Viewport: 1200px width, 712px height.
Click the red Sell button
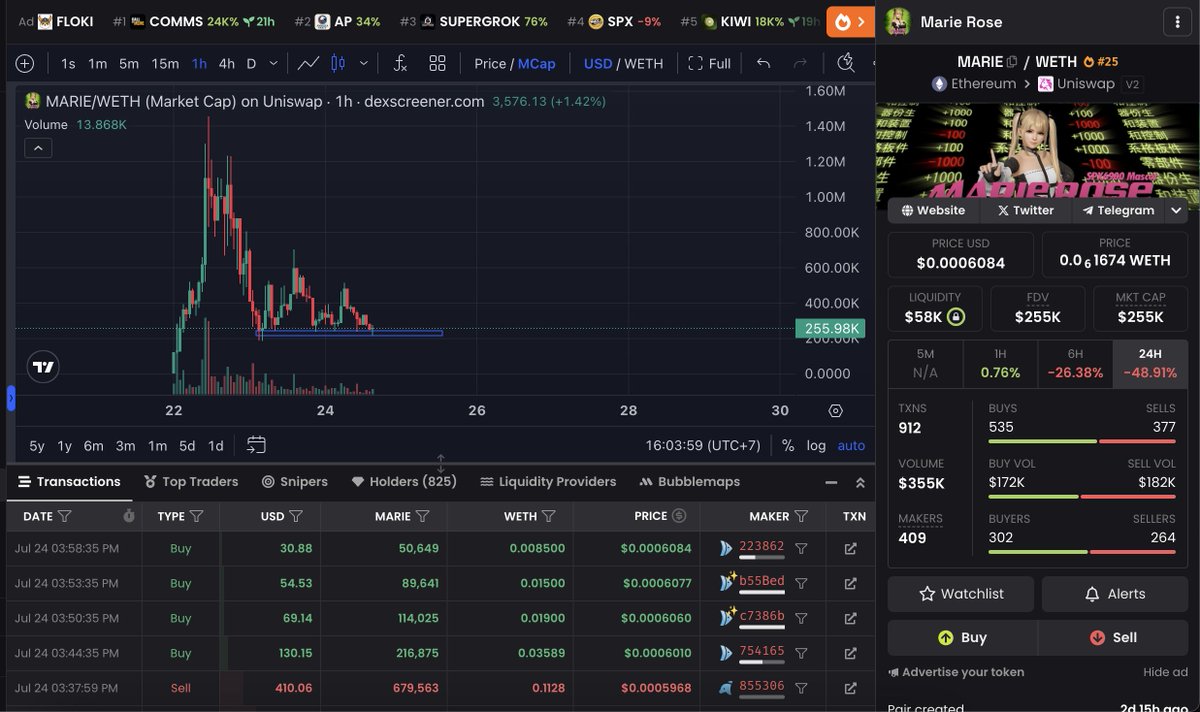coord(1113,637)
